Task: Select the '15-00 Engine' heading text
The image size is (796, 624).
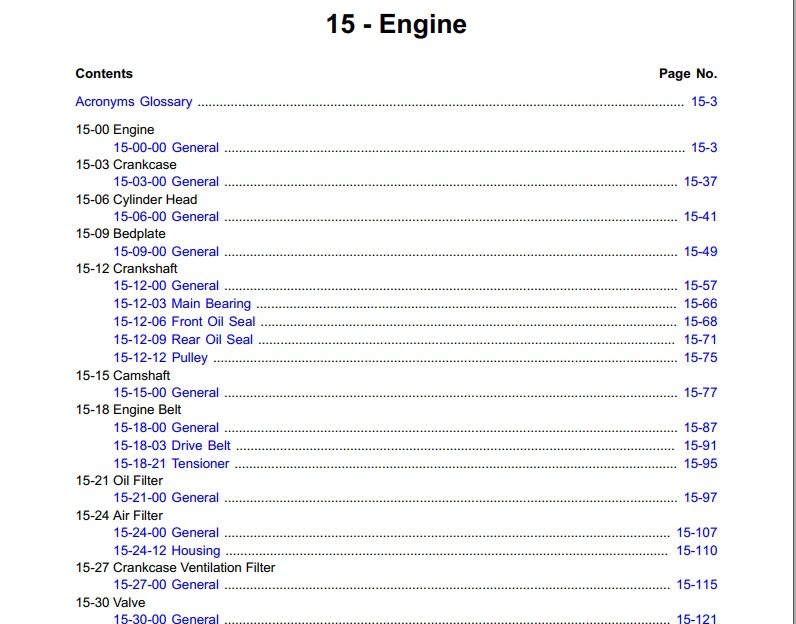Action: pos(115,129)
